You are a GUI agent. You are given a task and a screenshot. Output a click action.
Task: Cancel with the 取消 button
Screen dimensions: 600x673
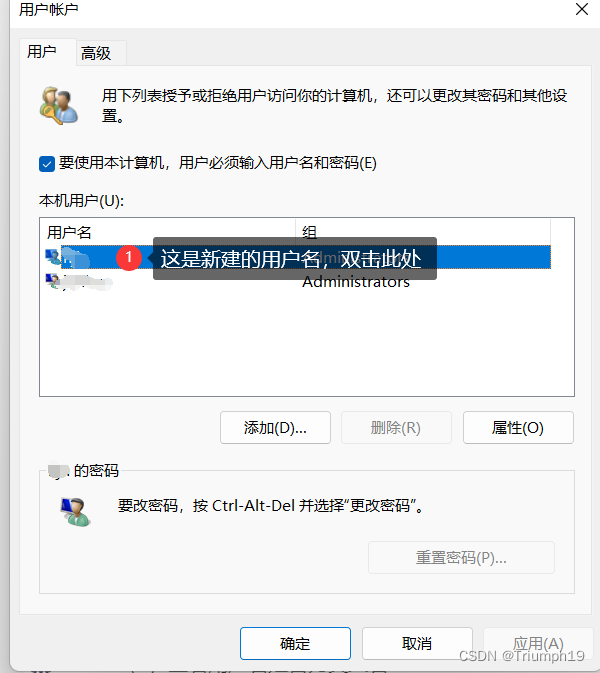point(417,643)
